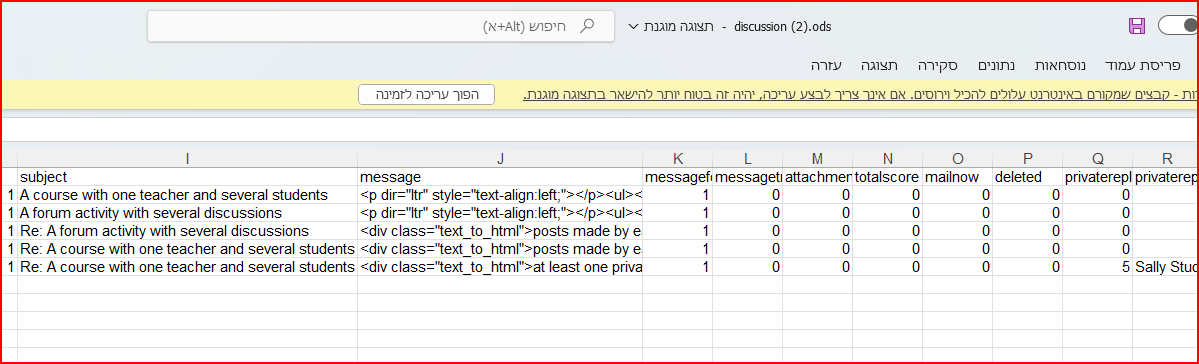Click the 'deleted' header cell

(x=1028, y=177)
